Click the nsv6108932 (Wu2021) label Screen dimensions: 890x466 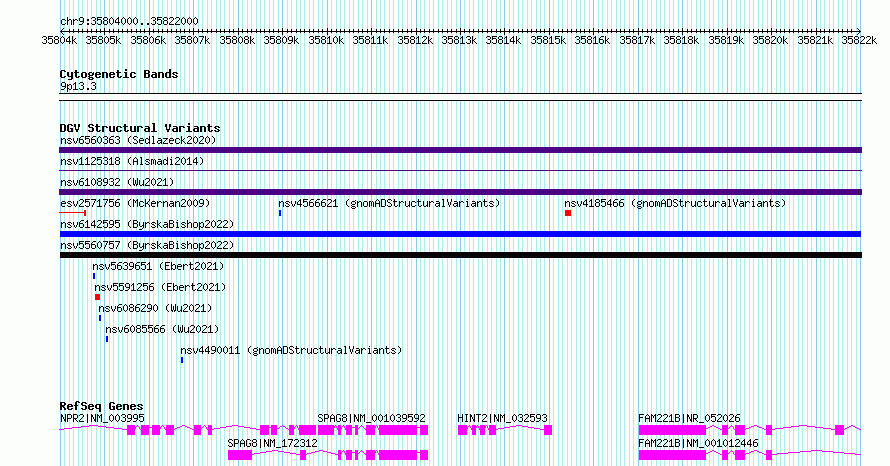pyautogui.click(x=117, y=182)
